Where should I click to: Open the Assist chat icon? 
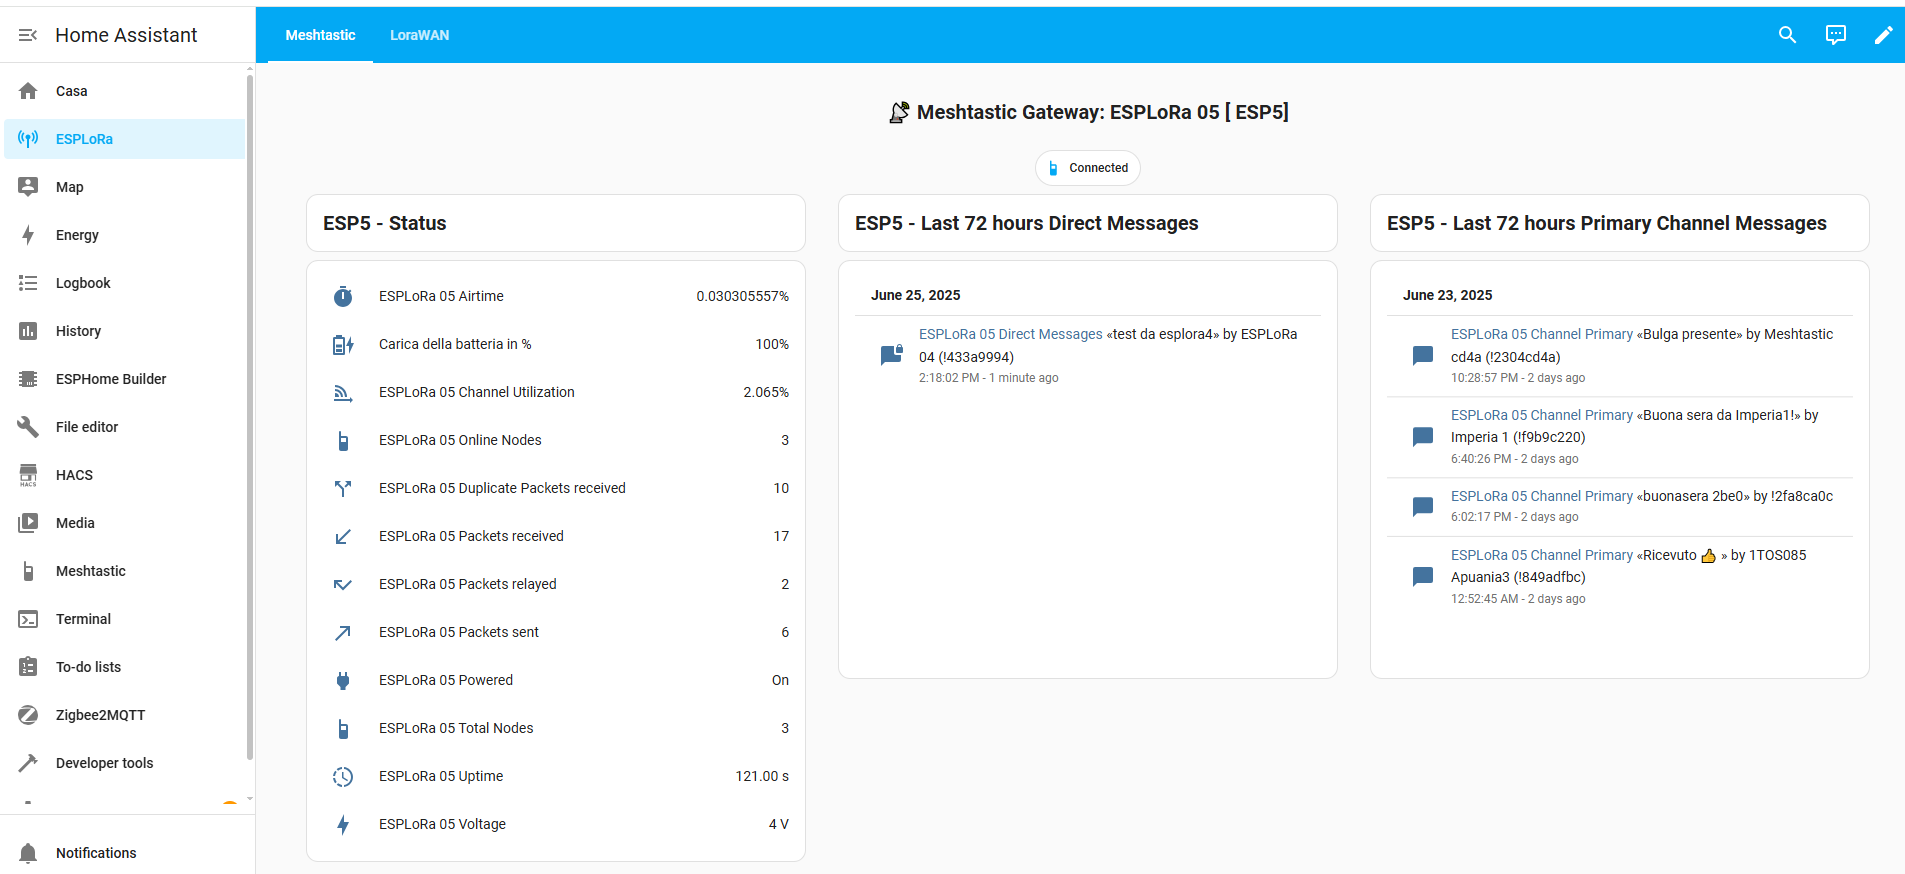click(1836, 35)
